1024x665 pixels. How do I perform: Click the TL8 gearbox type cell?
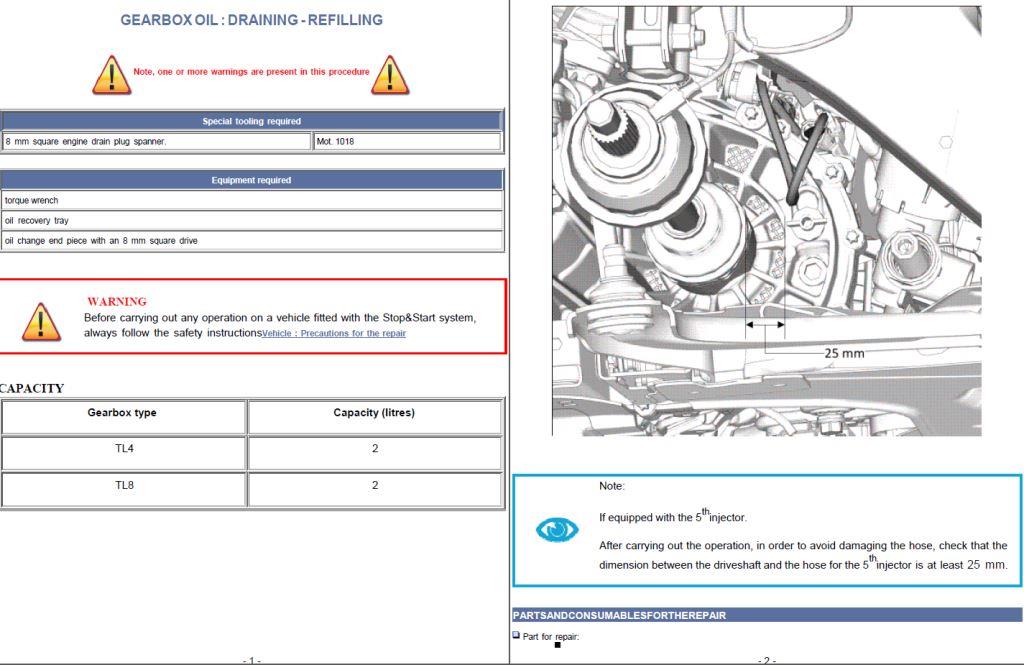click(123, 486)
